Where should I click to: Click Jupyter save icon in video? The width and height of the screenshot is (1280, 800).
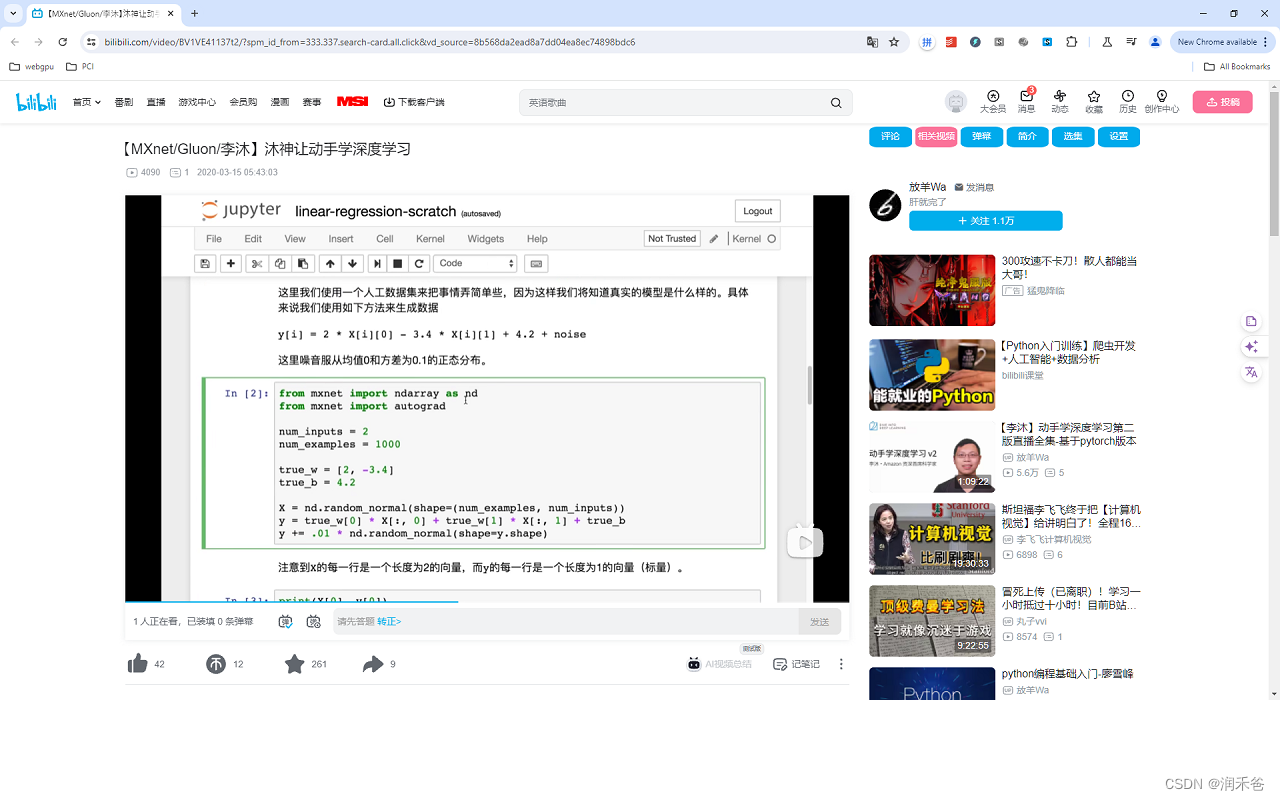205,263
